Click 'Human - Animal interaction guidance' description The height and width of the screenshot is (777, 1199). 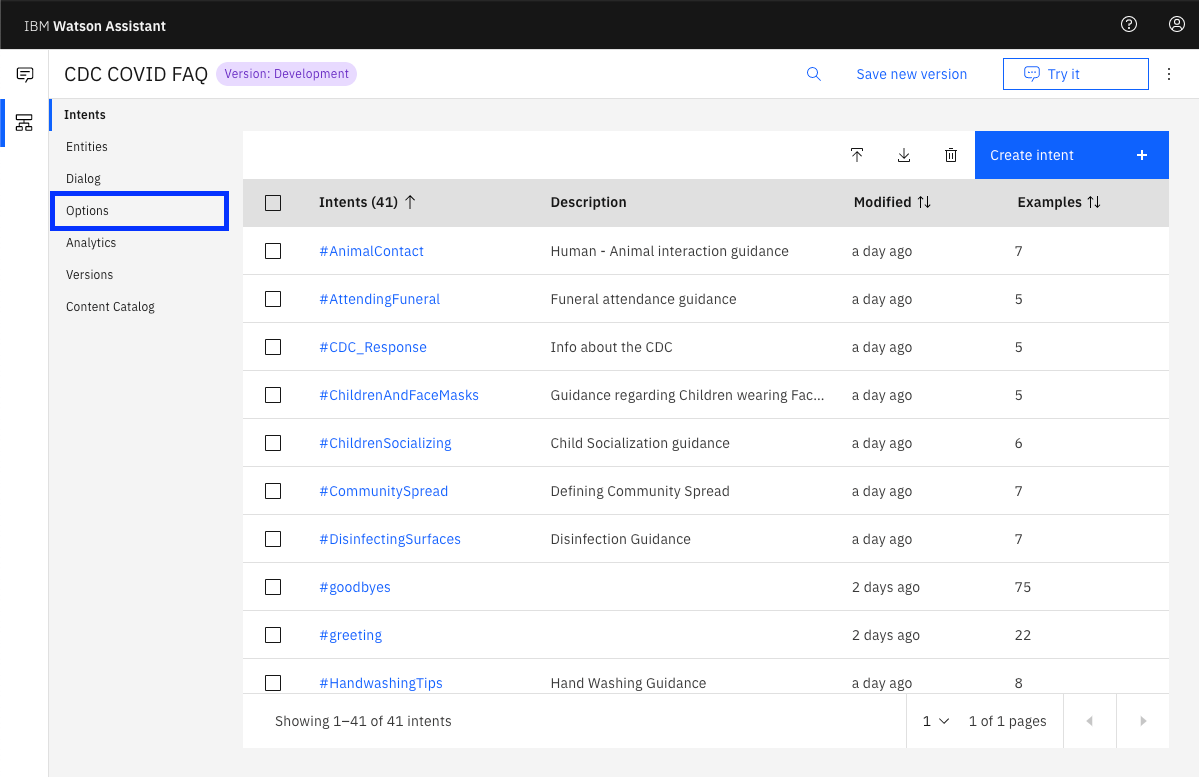tap(669, 251)
